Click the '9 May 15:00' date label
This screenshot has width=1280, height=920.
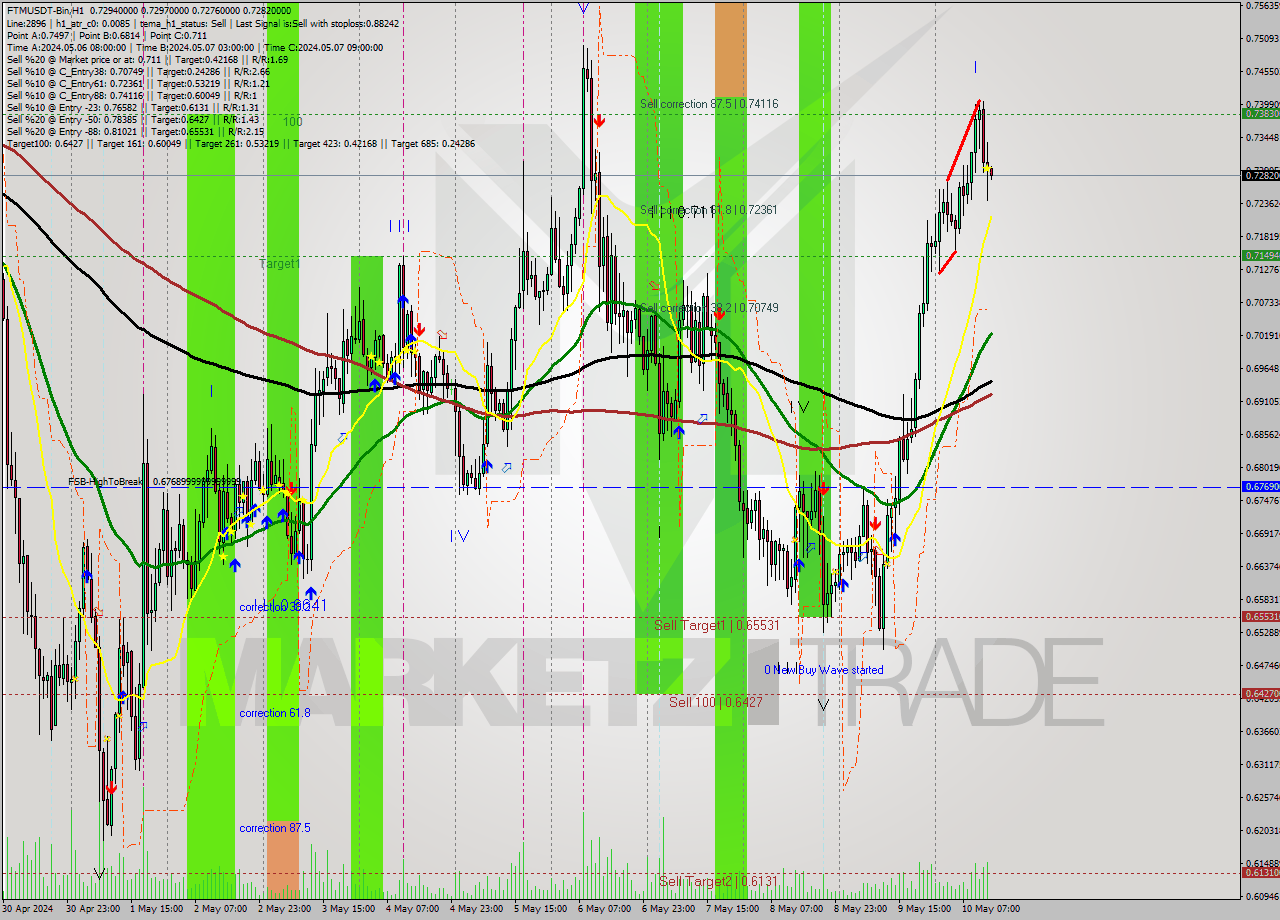[922, 910]
